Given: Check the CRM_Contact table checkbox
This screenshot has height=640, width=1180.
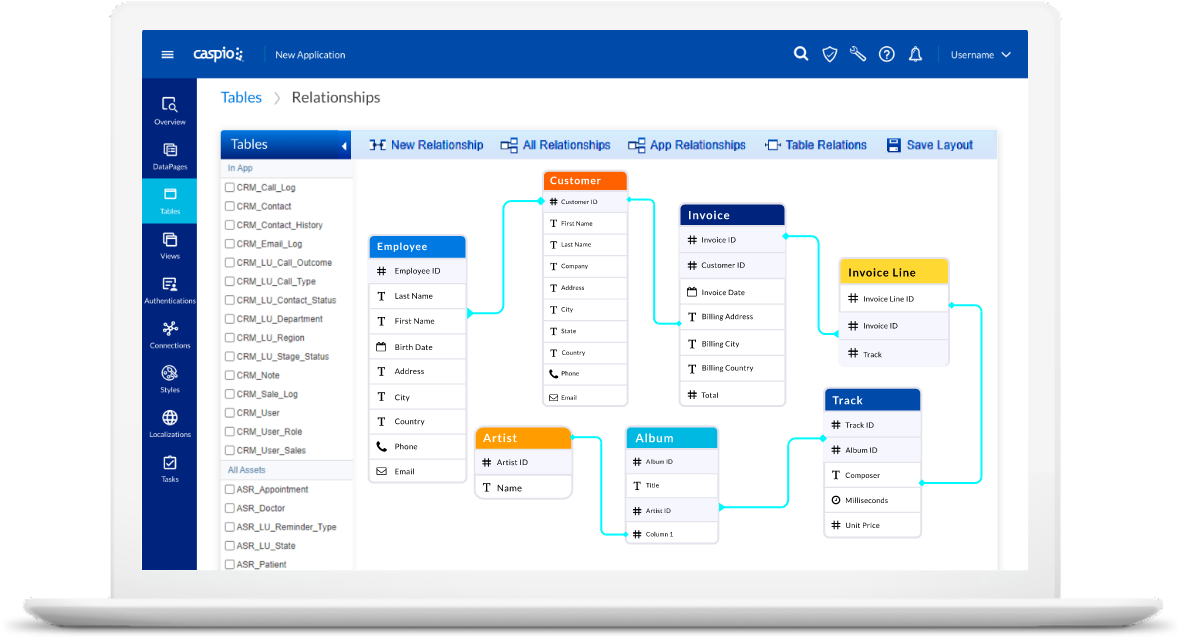Looking at the screenshot, I should 228,205.
